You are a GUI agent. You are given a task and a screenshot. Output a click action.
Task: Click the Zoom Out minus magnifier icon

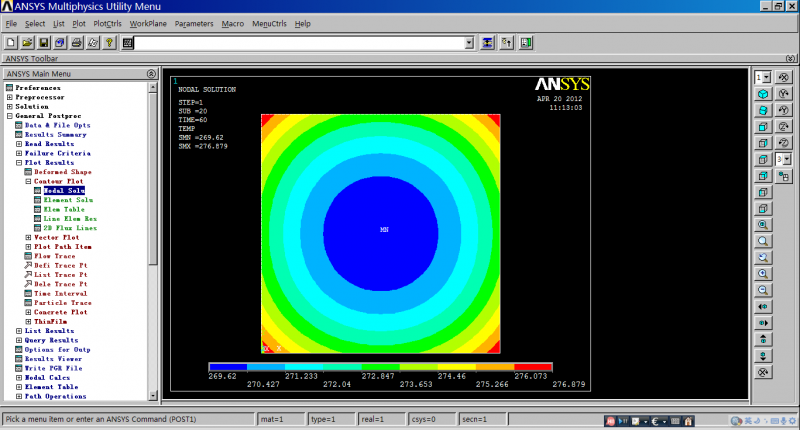[763, 290]
